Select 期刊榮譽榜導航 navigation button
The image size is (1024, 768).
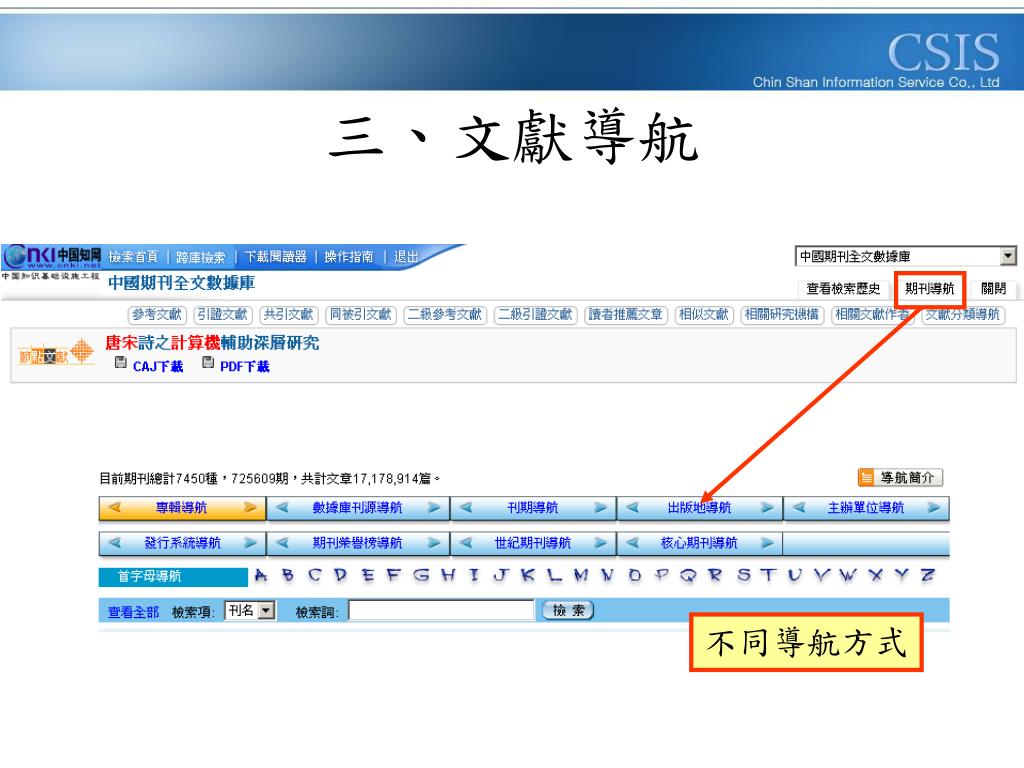point(357,543)
